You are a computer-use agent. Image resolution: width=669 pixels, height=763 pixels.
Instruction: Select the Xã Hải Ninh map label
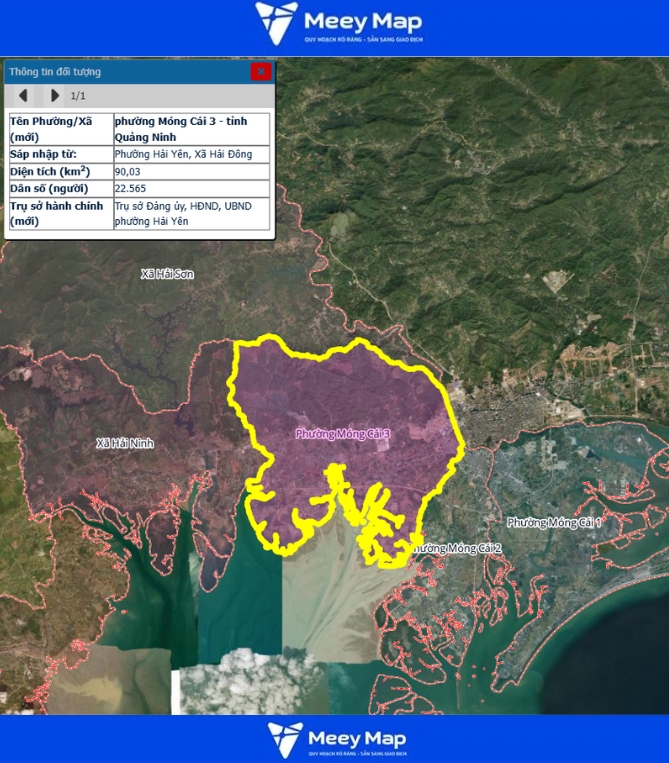pyautogui.click(x=125, y=443)
